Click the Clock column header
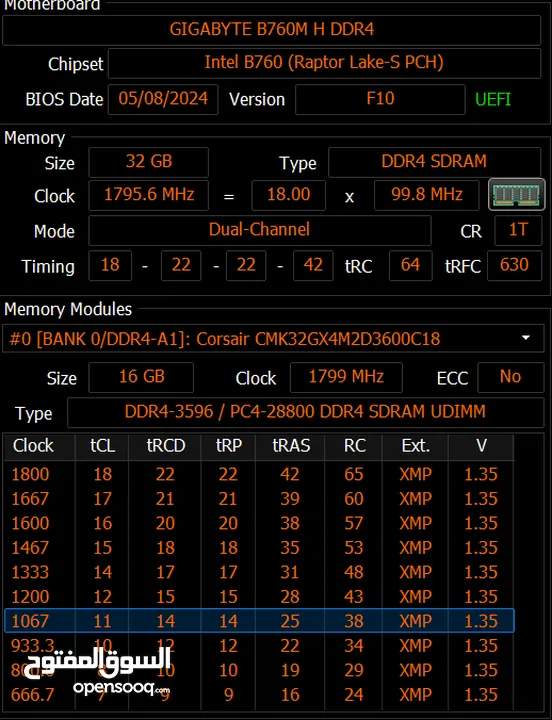 pos(39,446)
